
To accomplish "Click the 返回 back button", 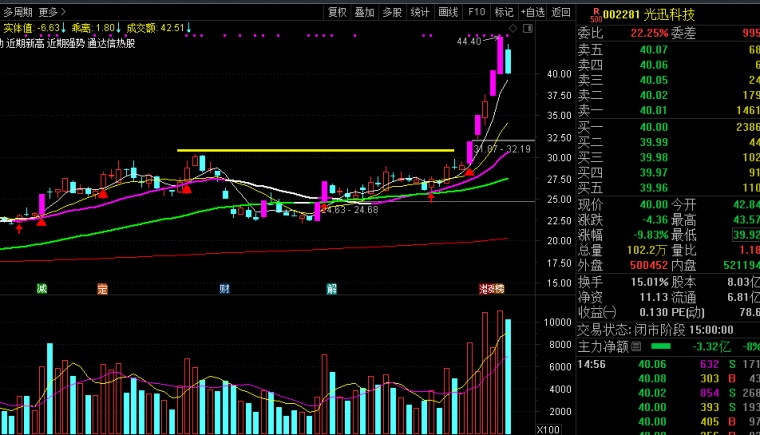I will coord(561,12).
